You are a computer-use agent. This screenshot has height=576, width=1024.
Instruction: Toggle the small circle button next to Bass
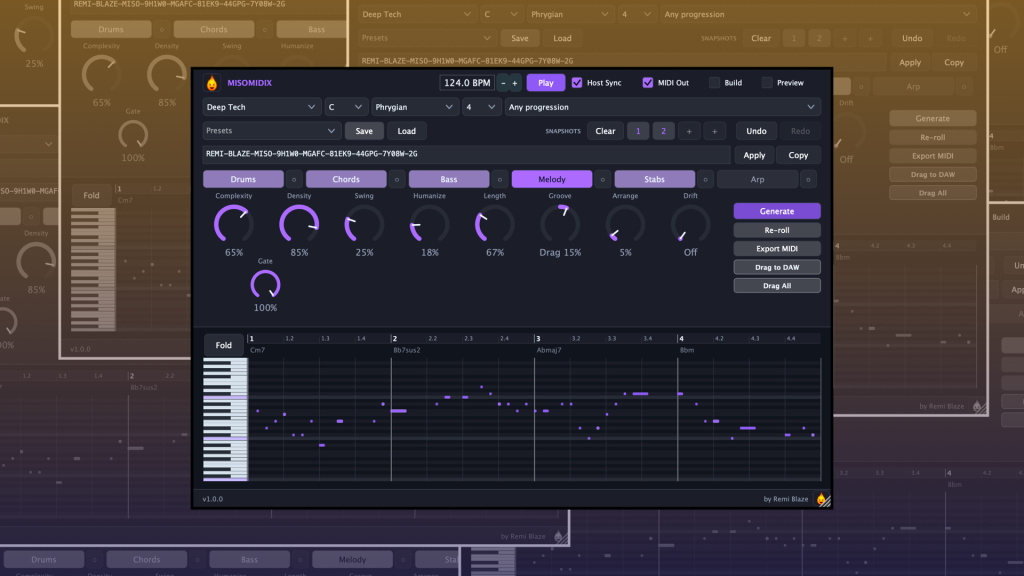pyautogui.click(x=500, y=179)
